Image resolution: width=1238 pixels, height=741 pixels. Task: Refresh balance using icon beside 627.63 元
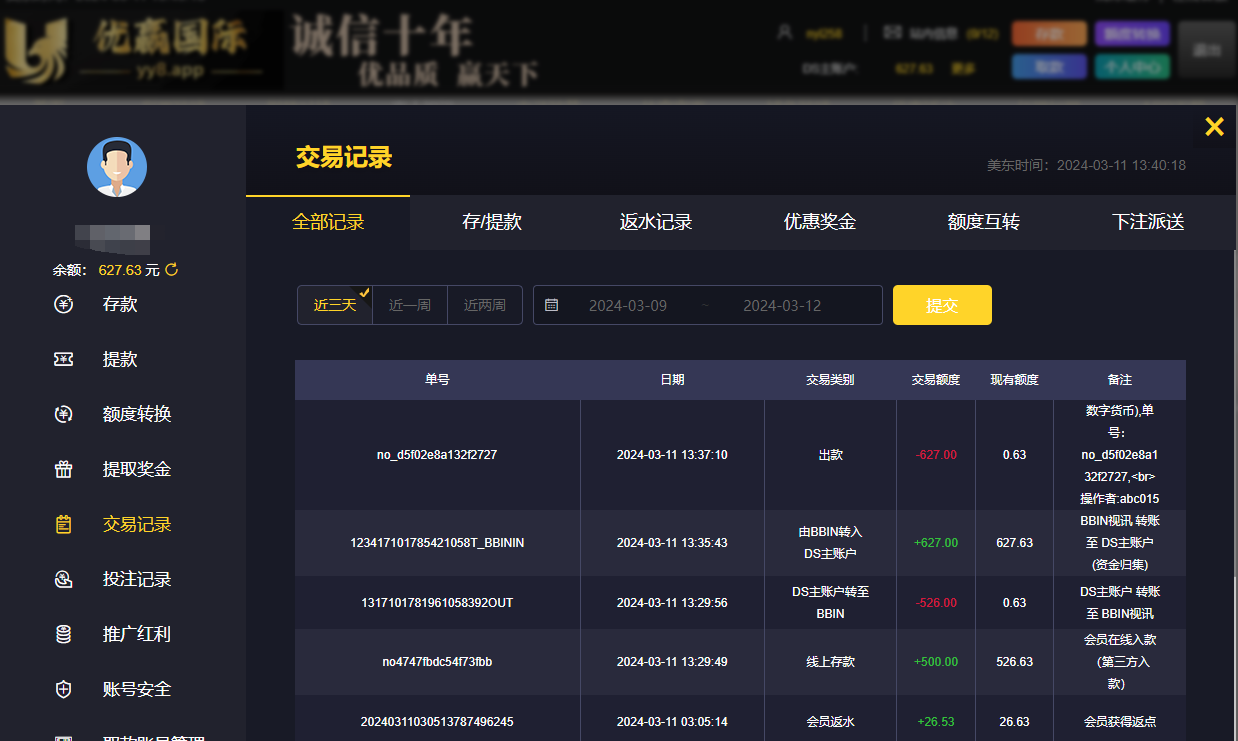[171, 270]
